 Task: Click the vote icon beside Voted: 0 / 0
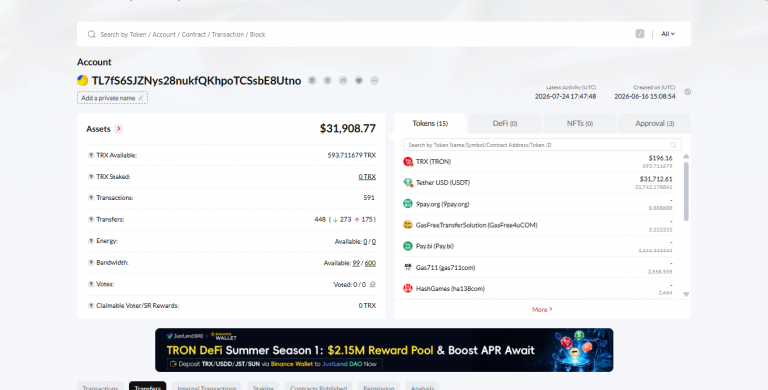[x=373, y=284]
